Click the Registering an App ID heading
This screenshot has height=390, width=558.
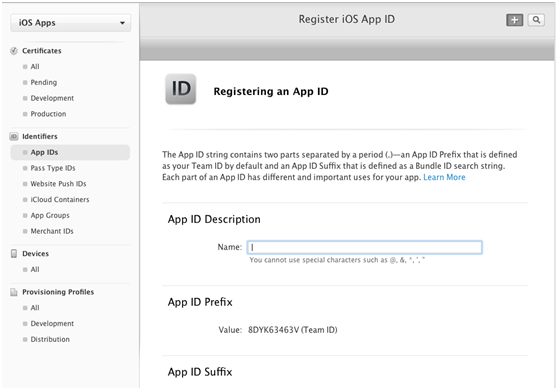(271, 91)
